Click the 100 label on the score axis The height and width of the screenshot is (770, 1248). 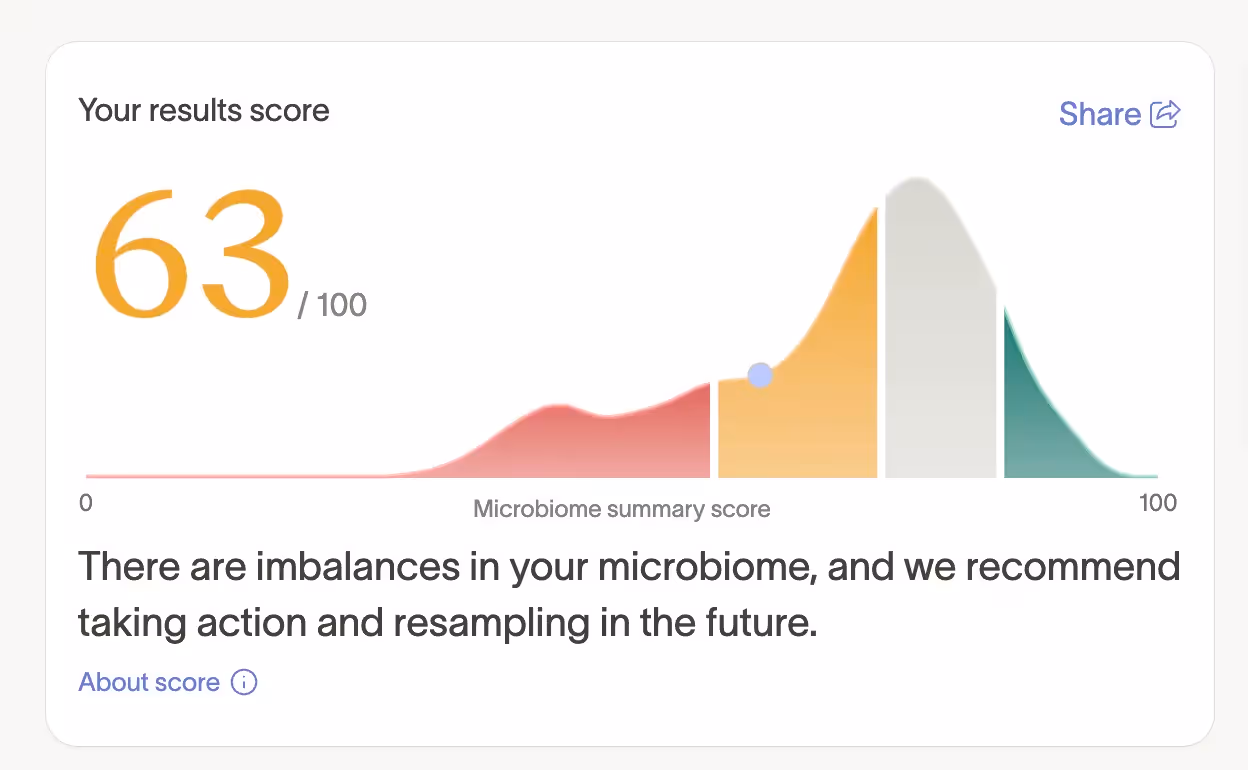click(x=1158, y=503)
